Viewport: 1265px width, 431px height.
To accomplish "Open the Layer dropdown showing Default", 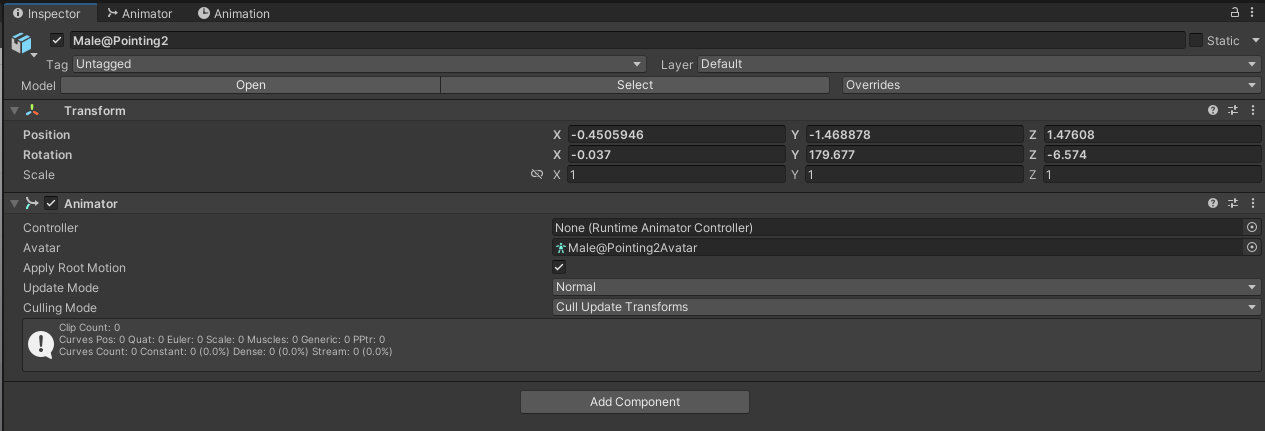I will pyautogui.click(x=979, y=64).
